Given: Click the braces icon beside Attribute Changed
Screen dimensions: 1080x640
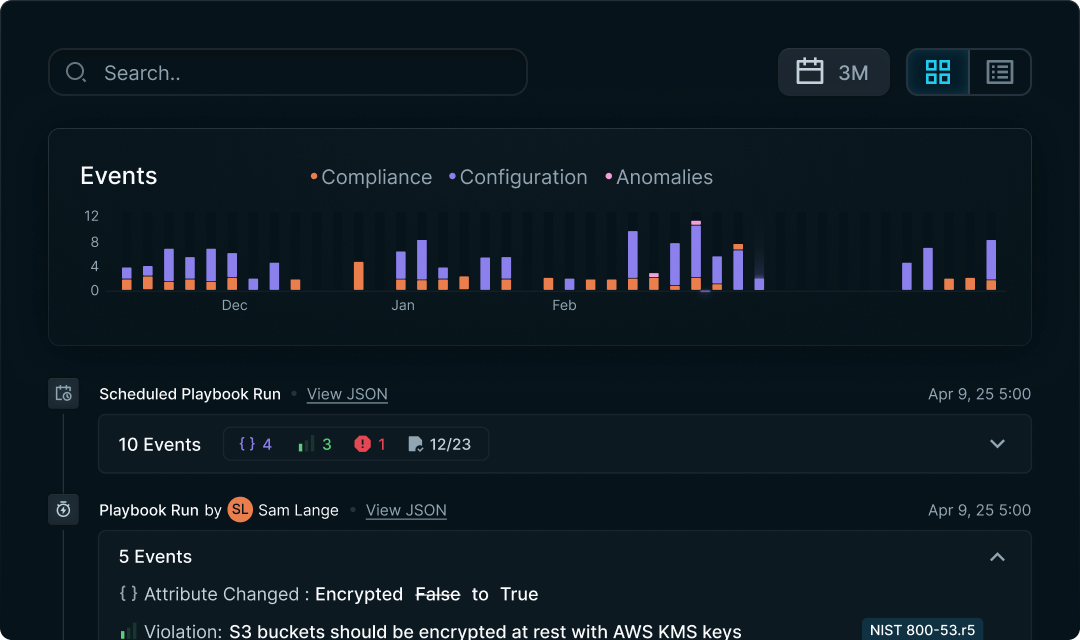Looking at the screenshot, I should (128, 593).
